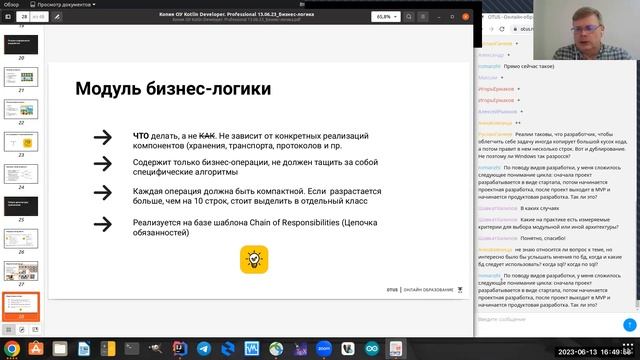The height and width of the screenshot is (360, 640).
Task: Click bullet text 'Реализуется на базе шаблона Chain of Responsibilities'
Action: tap(236, 222)
